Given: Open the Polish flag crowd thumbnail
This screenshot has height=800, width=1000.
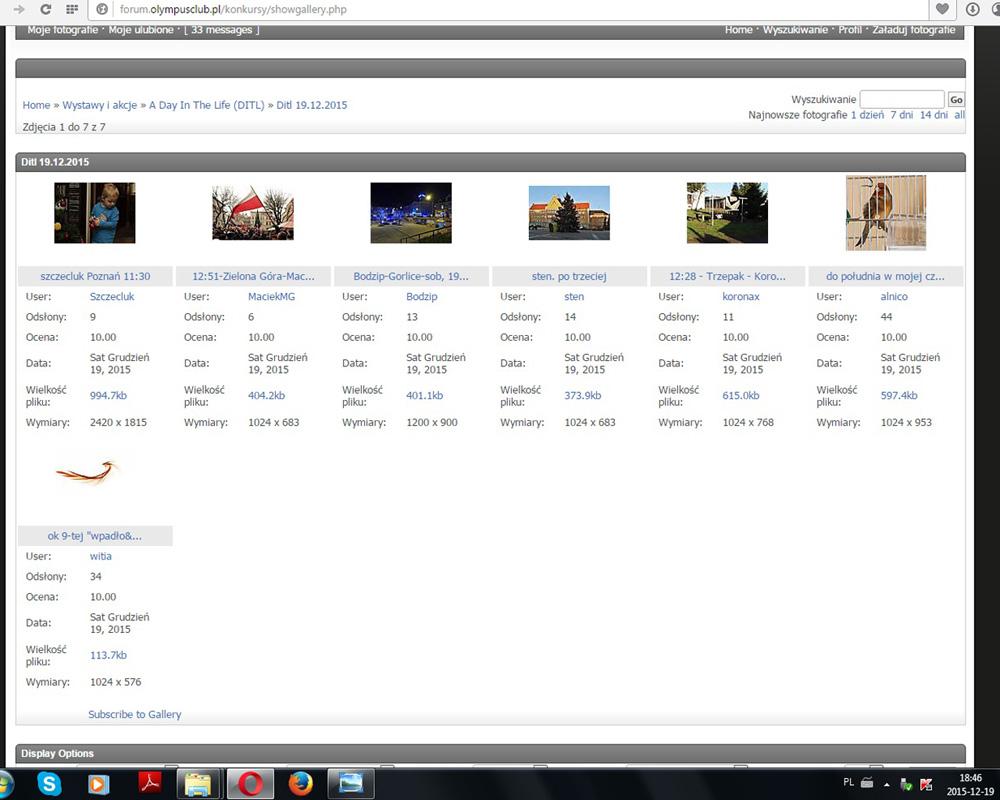Looking at the screenshot, I should coord(253,213).
